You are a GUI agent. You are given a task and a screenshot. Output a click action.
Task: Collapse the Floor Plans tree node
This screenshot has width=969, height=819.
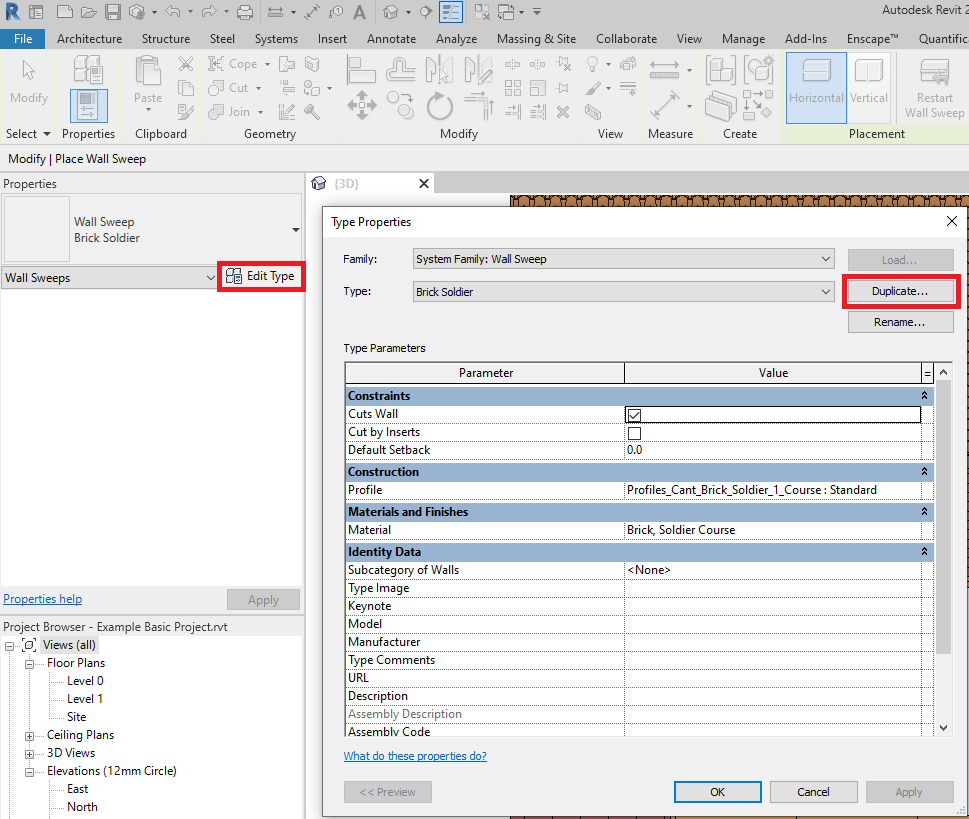click(29, 664)
